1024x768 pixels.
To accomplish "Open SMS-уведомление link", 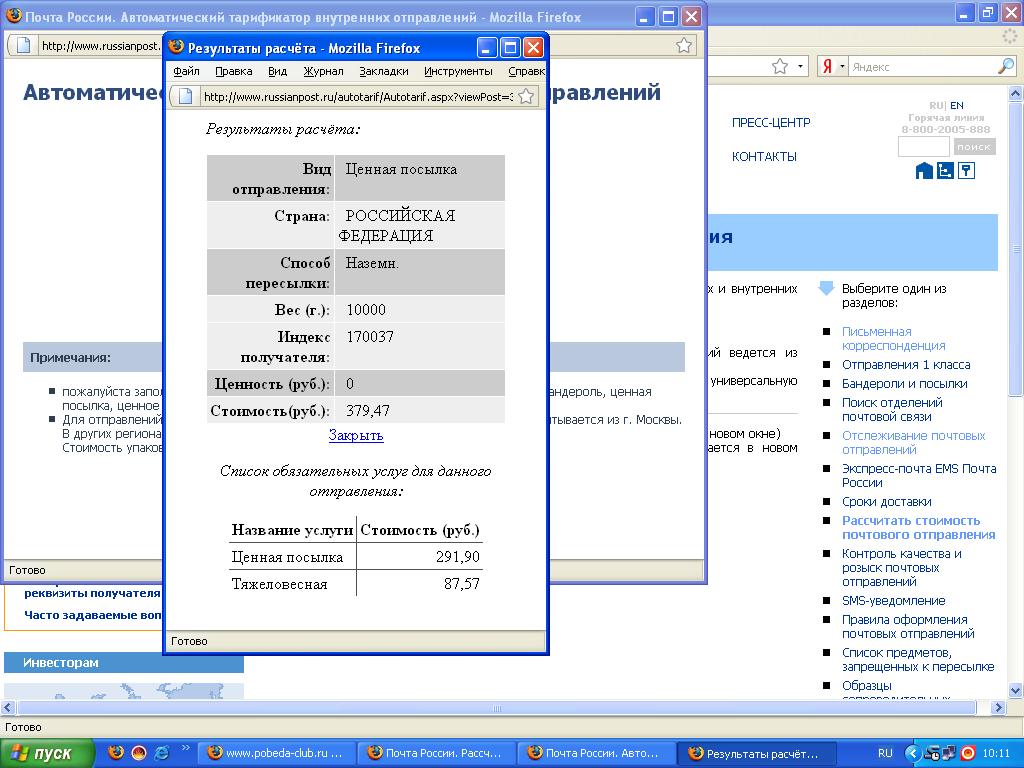I will pyautogui.click(x=893, y=601).
